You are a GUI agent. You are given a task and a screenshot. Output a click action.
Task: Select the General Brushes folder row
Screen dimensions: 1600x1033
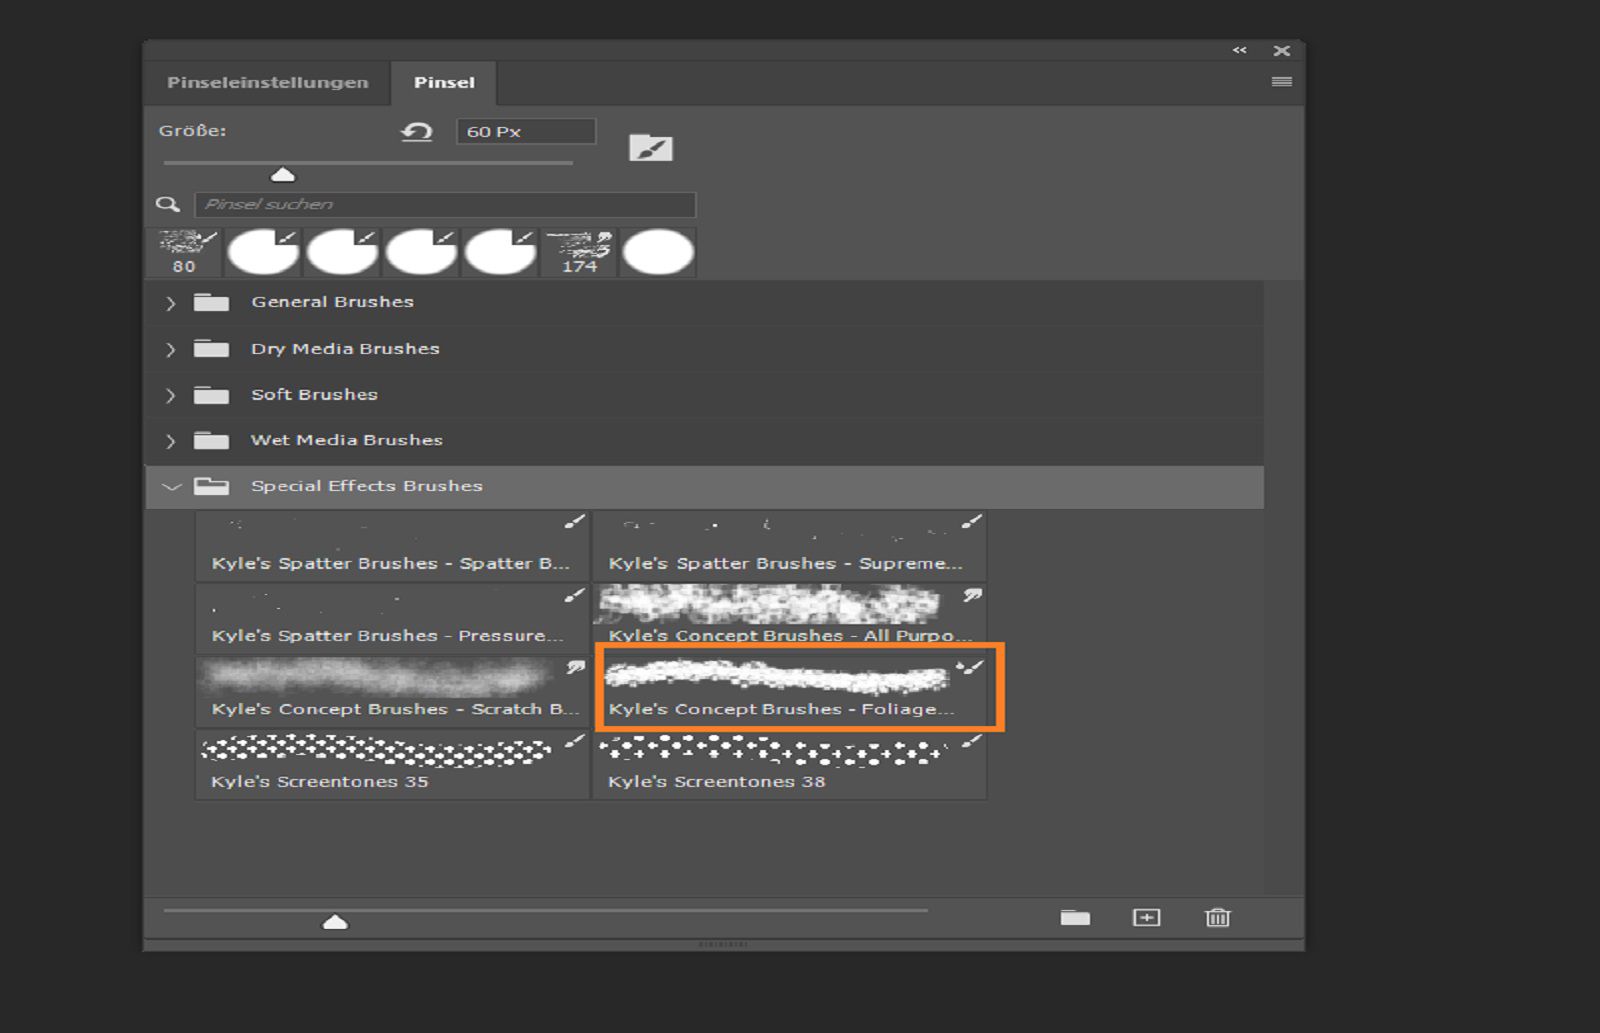click(705, 302)
